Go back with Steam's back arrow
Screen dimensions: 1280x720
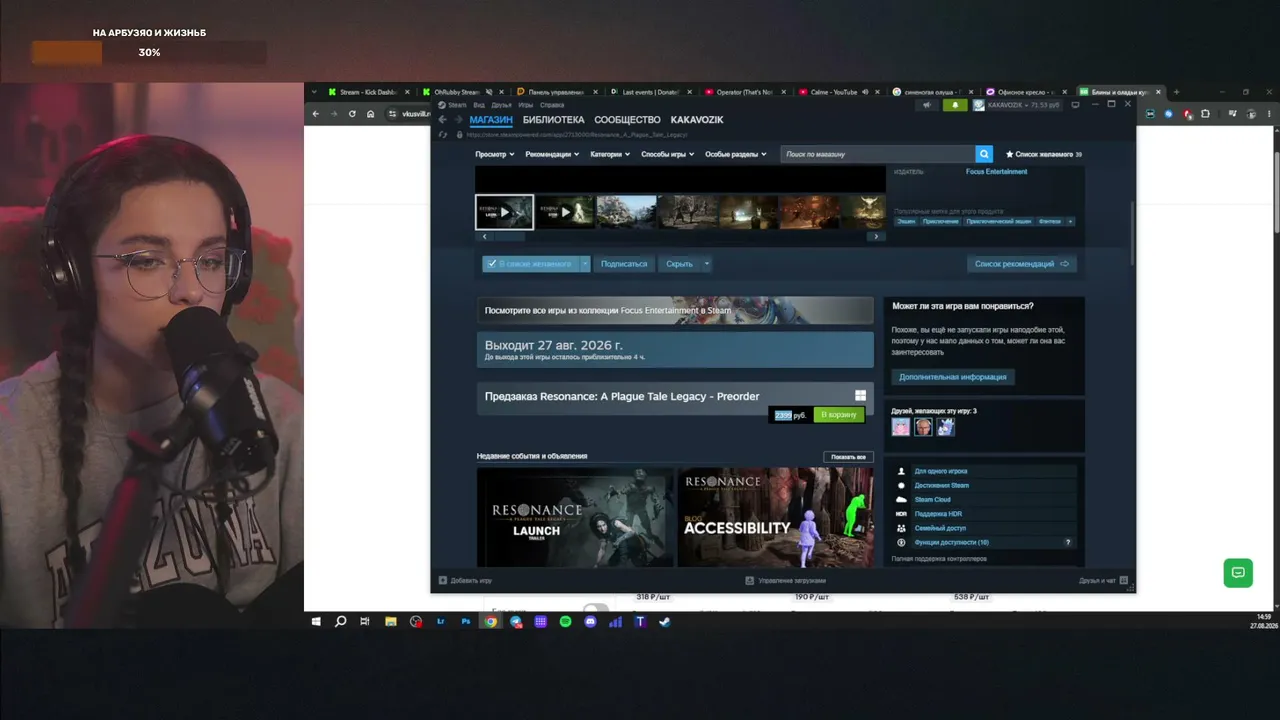(442, 120)
